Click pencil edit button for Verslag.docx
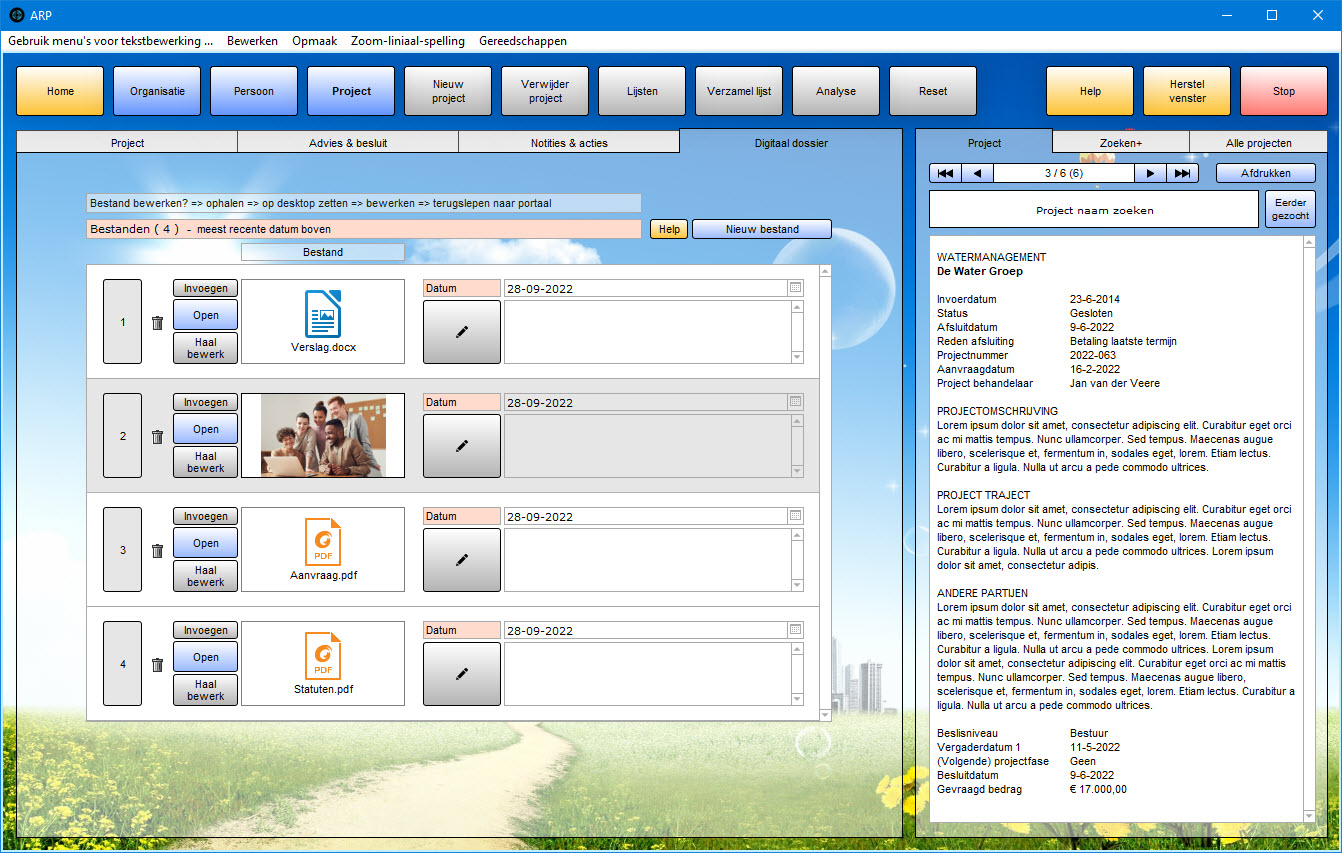This screenshot has height=853, width=1342. [461, 332]
